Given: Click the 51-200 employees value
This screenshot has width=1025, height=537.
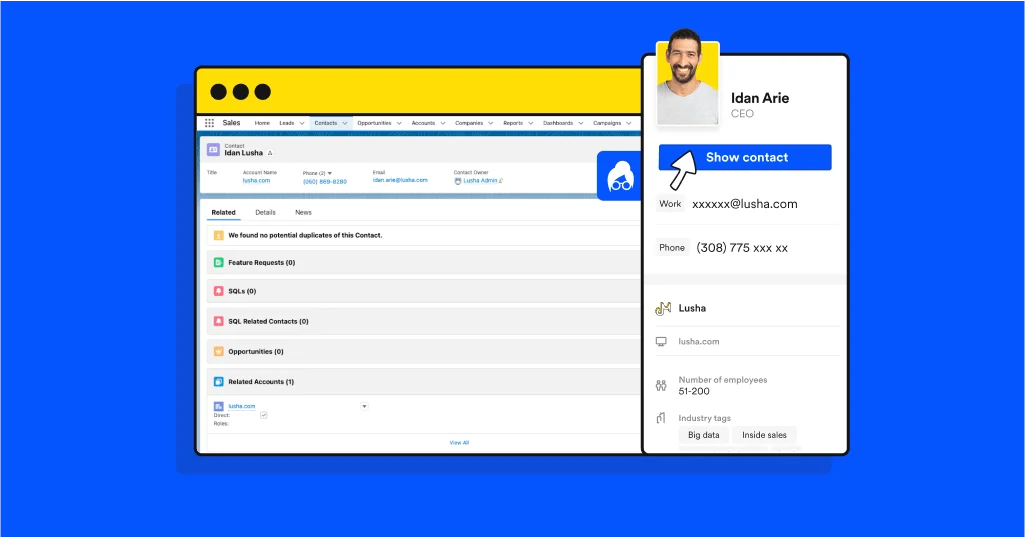Looking at the screenshot, I should 694,391.
